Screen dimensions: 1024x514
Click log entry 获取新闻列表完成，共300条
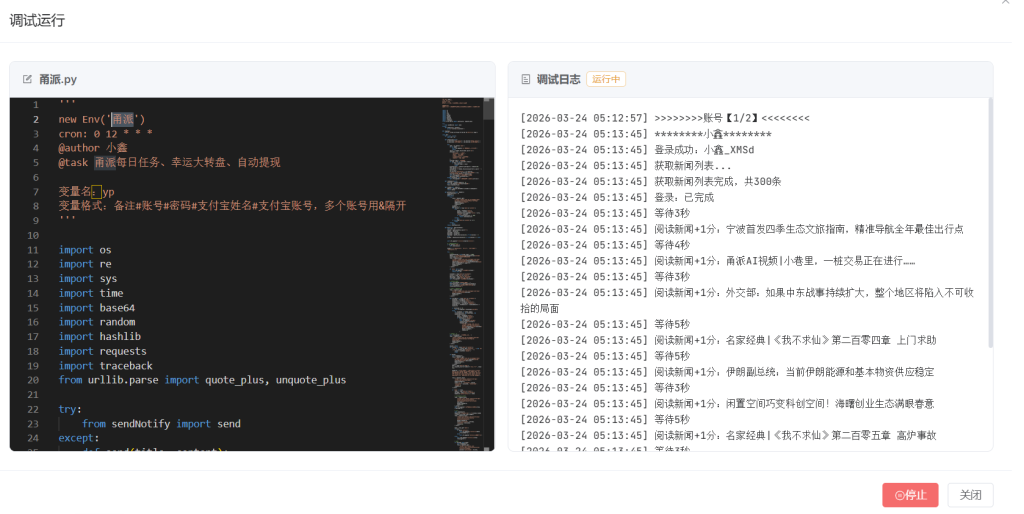pyautogui.click(x=651, y=182)
